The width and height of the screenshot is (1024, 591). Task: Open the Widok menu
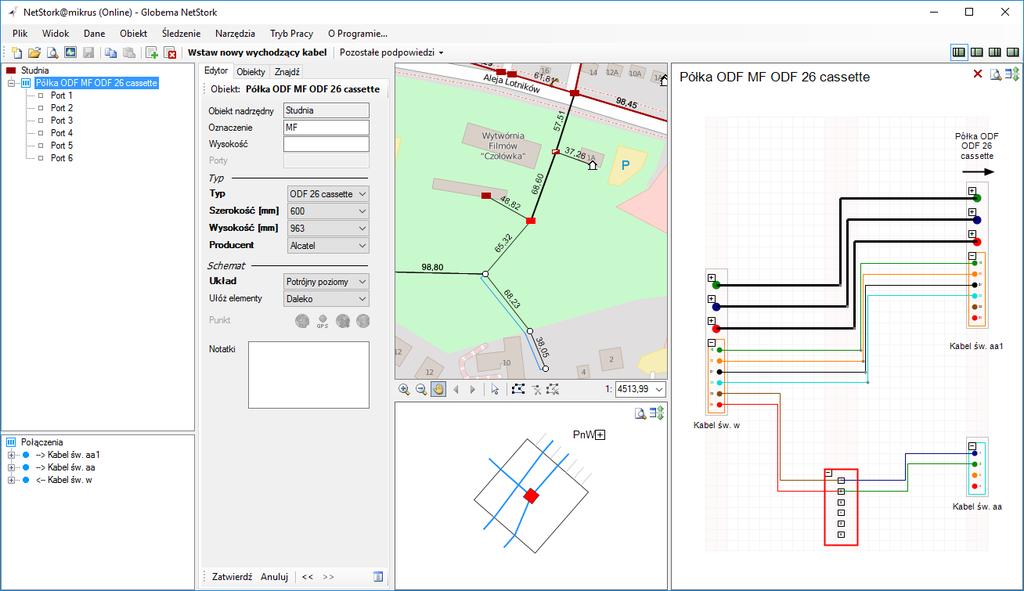(x=56, y=33)
